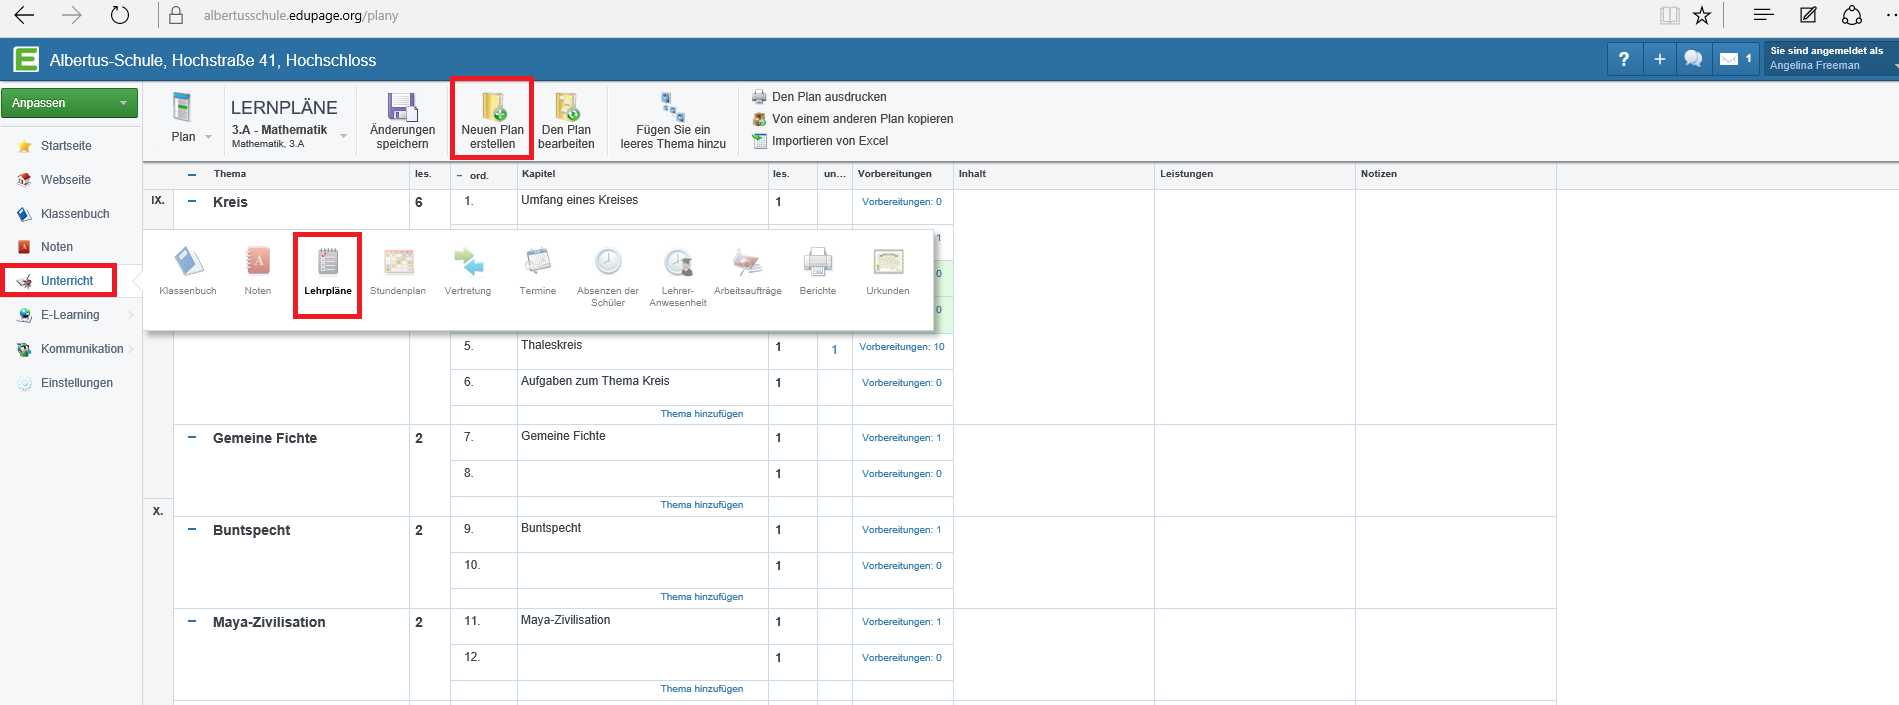
Task: Open the Anpassen dropdown button
Action: [x=69, y=103]
